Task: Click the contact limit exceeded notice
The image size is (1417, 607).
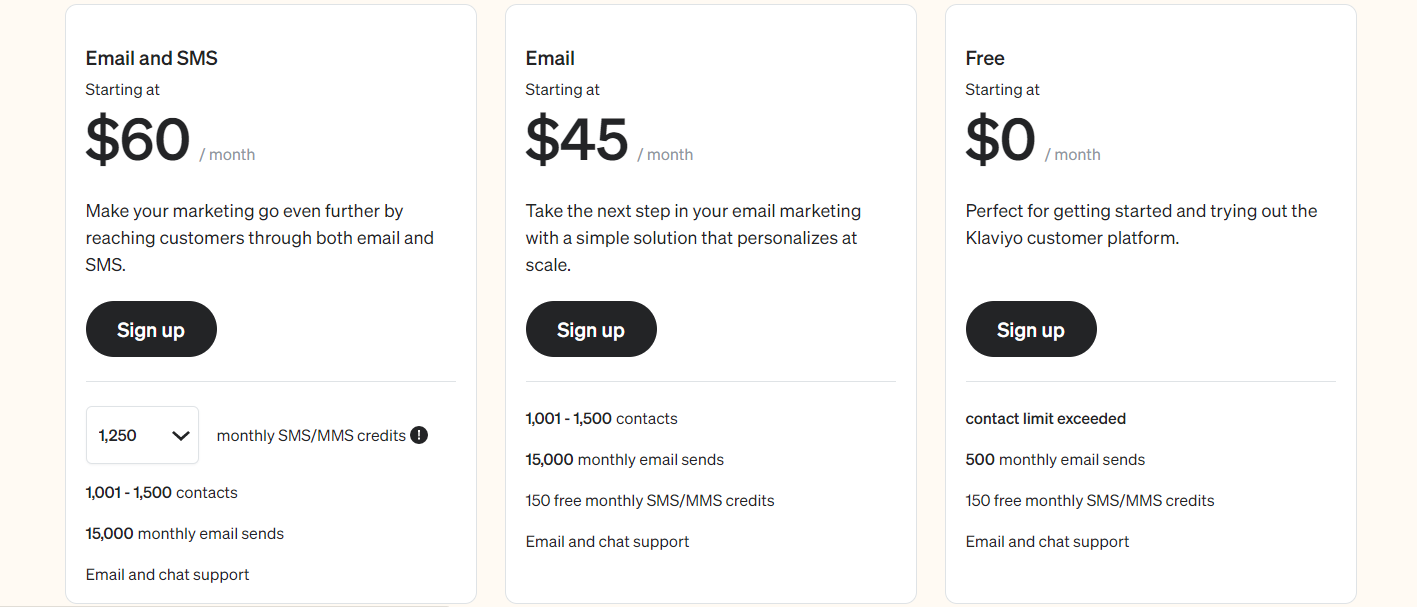Action: coord(1046,418)
